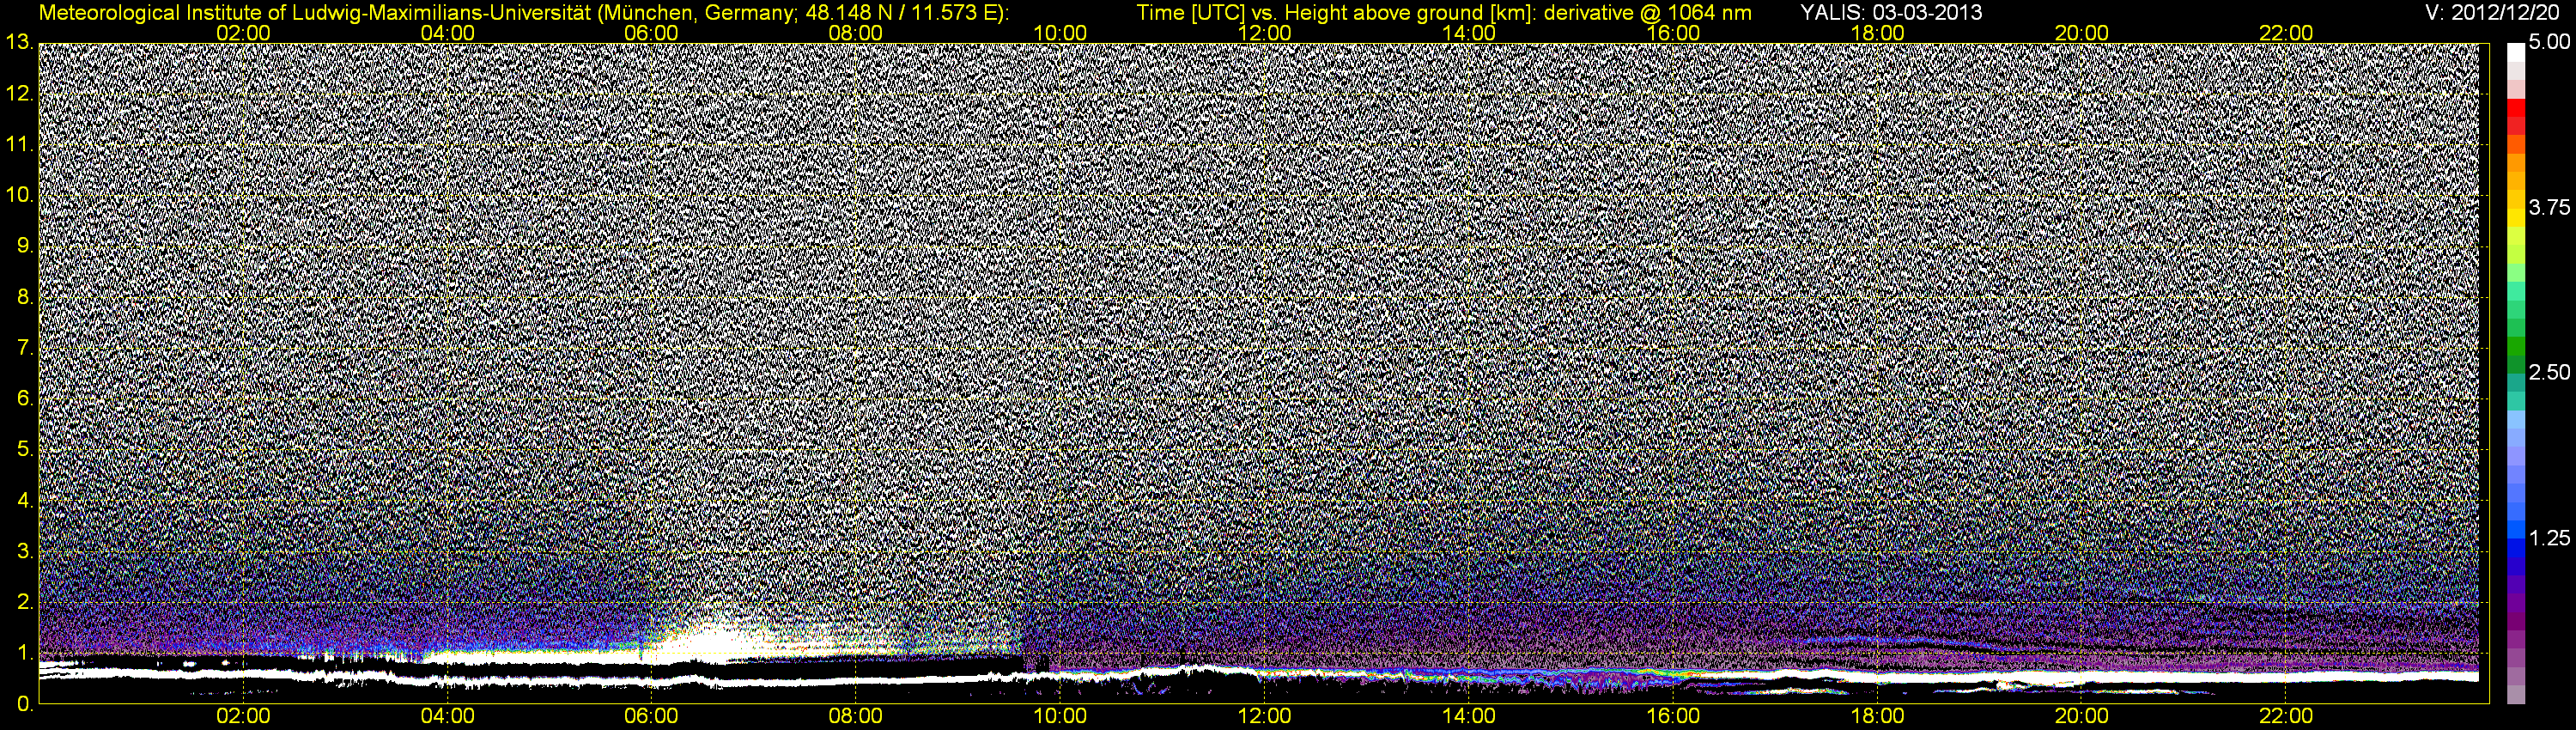Click the 0 km height axis label
Screen dimensions: 2576x730
pos(24,704)
